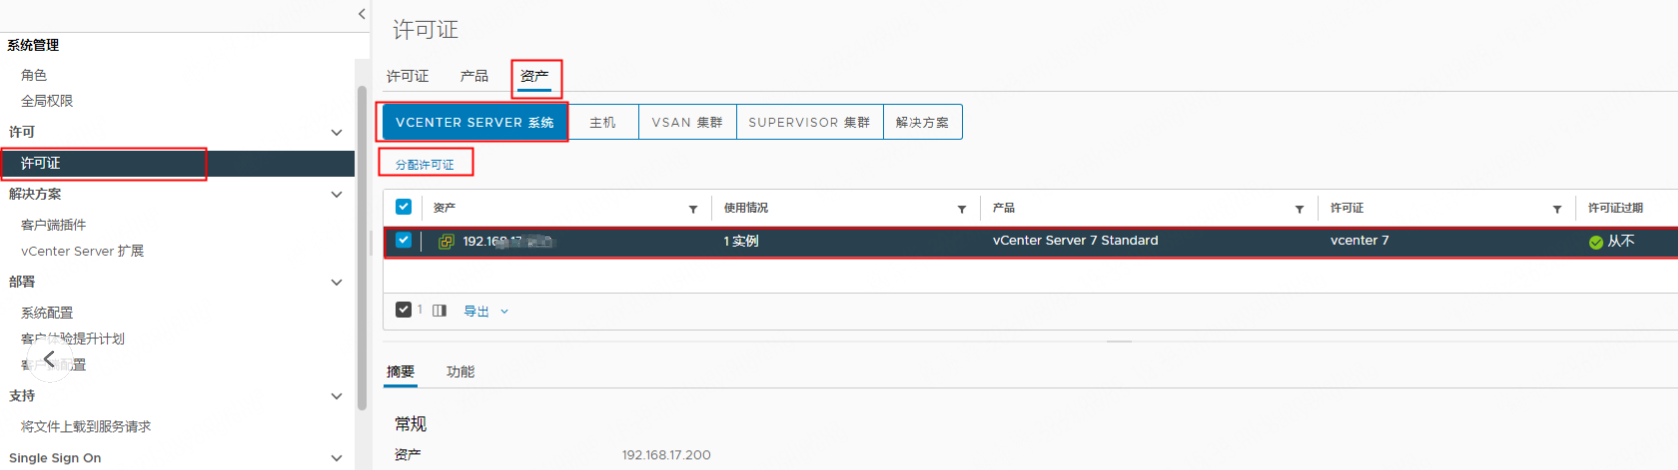This screenshot has height=470, width=1678.
Task: Click the 1 实例 usage cell
Action: [741, 241]
